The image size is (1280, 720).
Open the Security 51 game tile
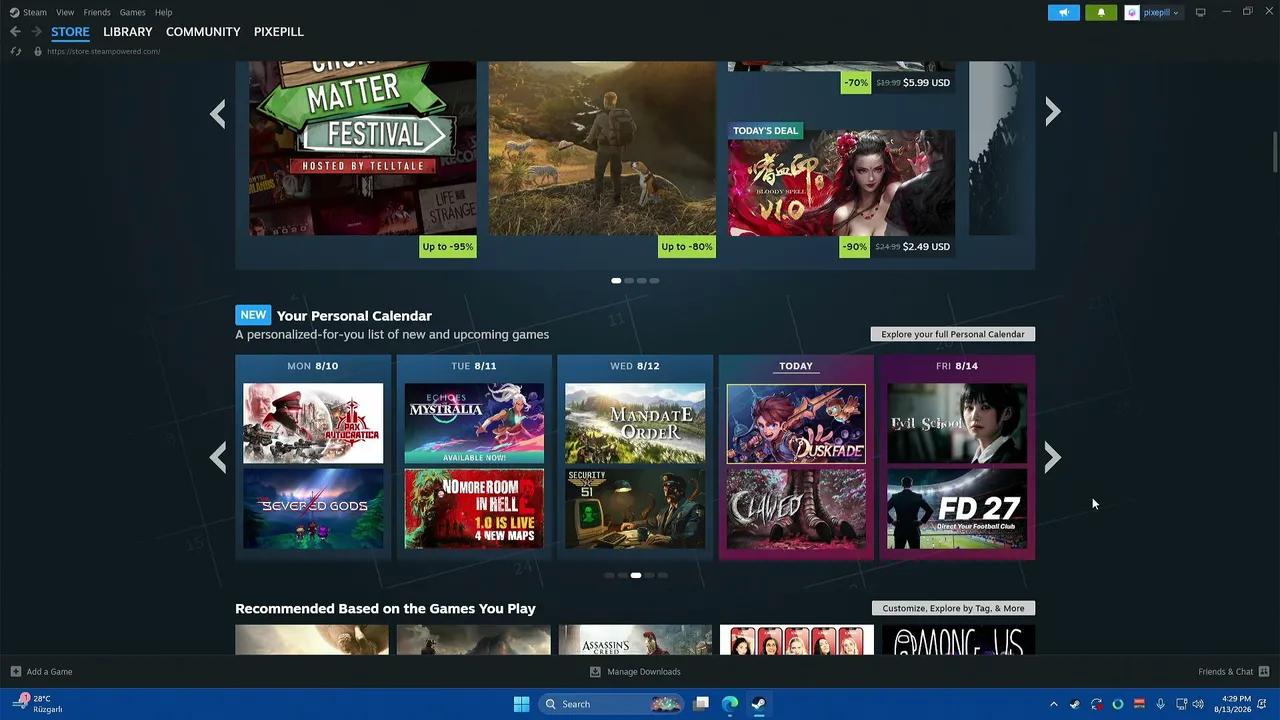click(635, 509)
